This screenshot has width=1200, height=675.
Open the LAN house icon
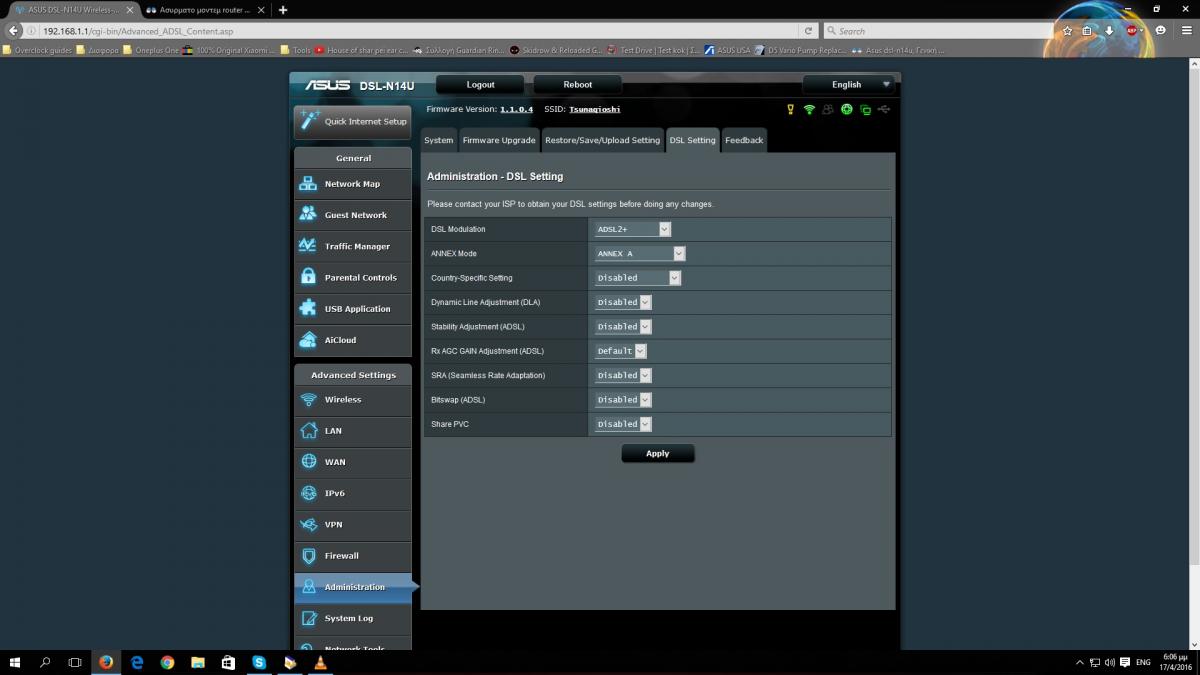(x=308, y=431)
